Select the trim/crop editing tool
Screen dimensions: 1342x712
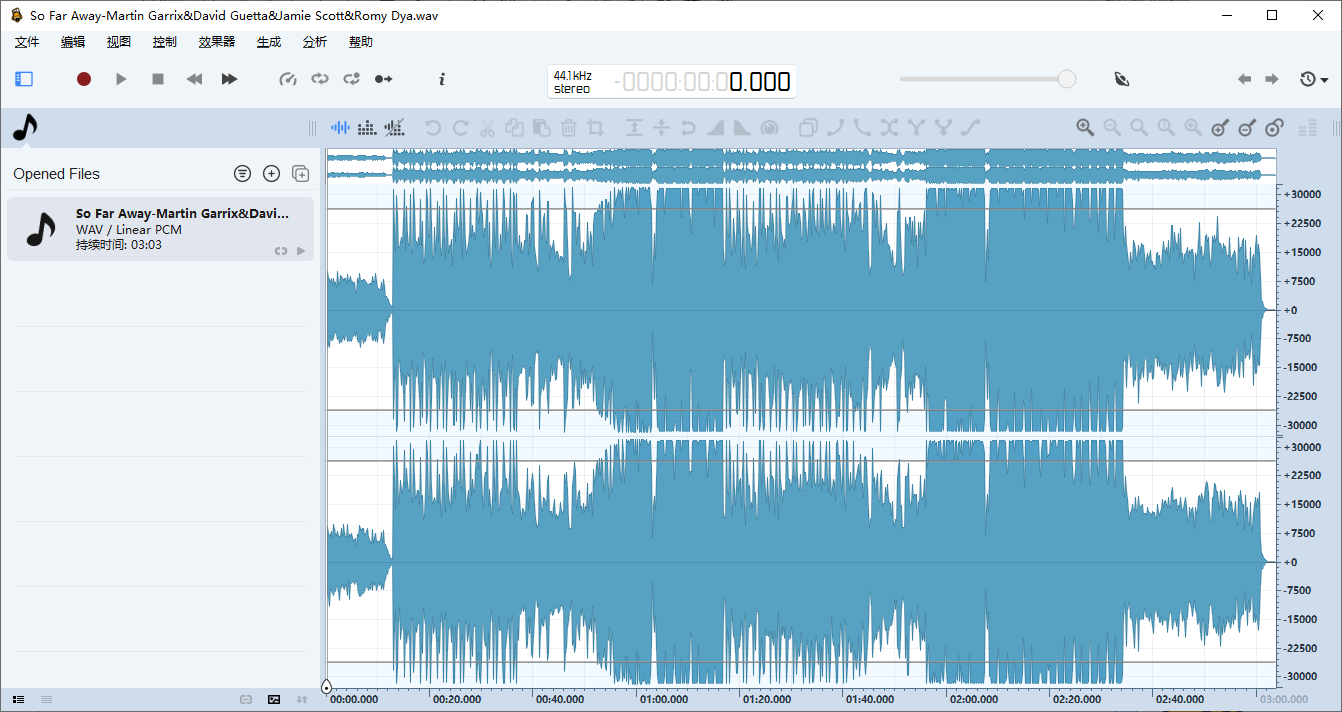(x=596, y=128)
